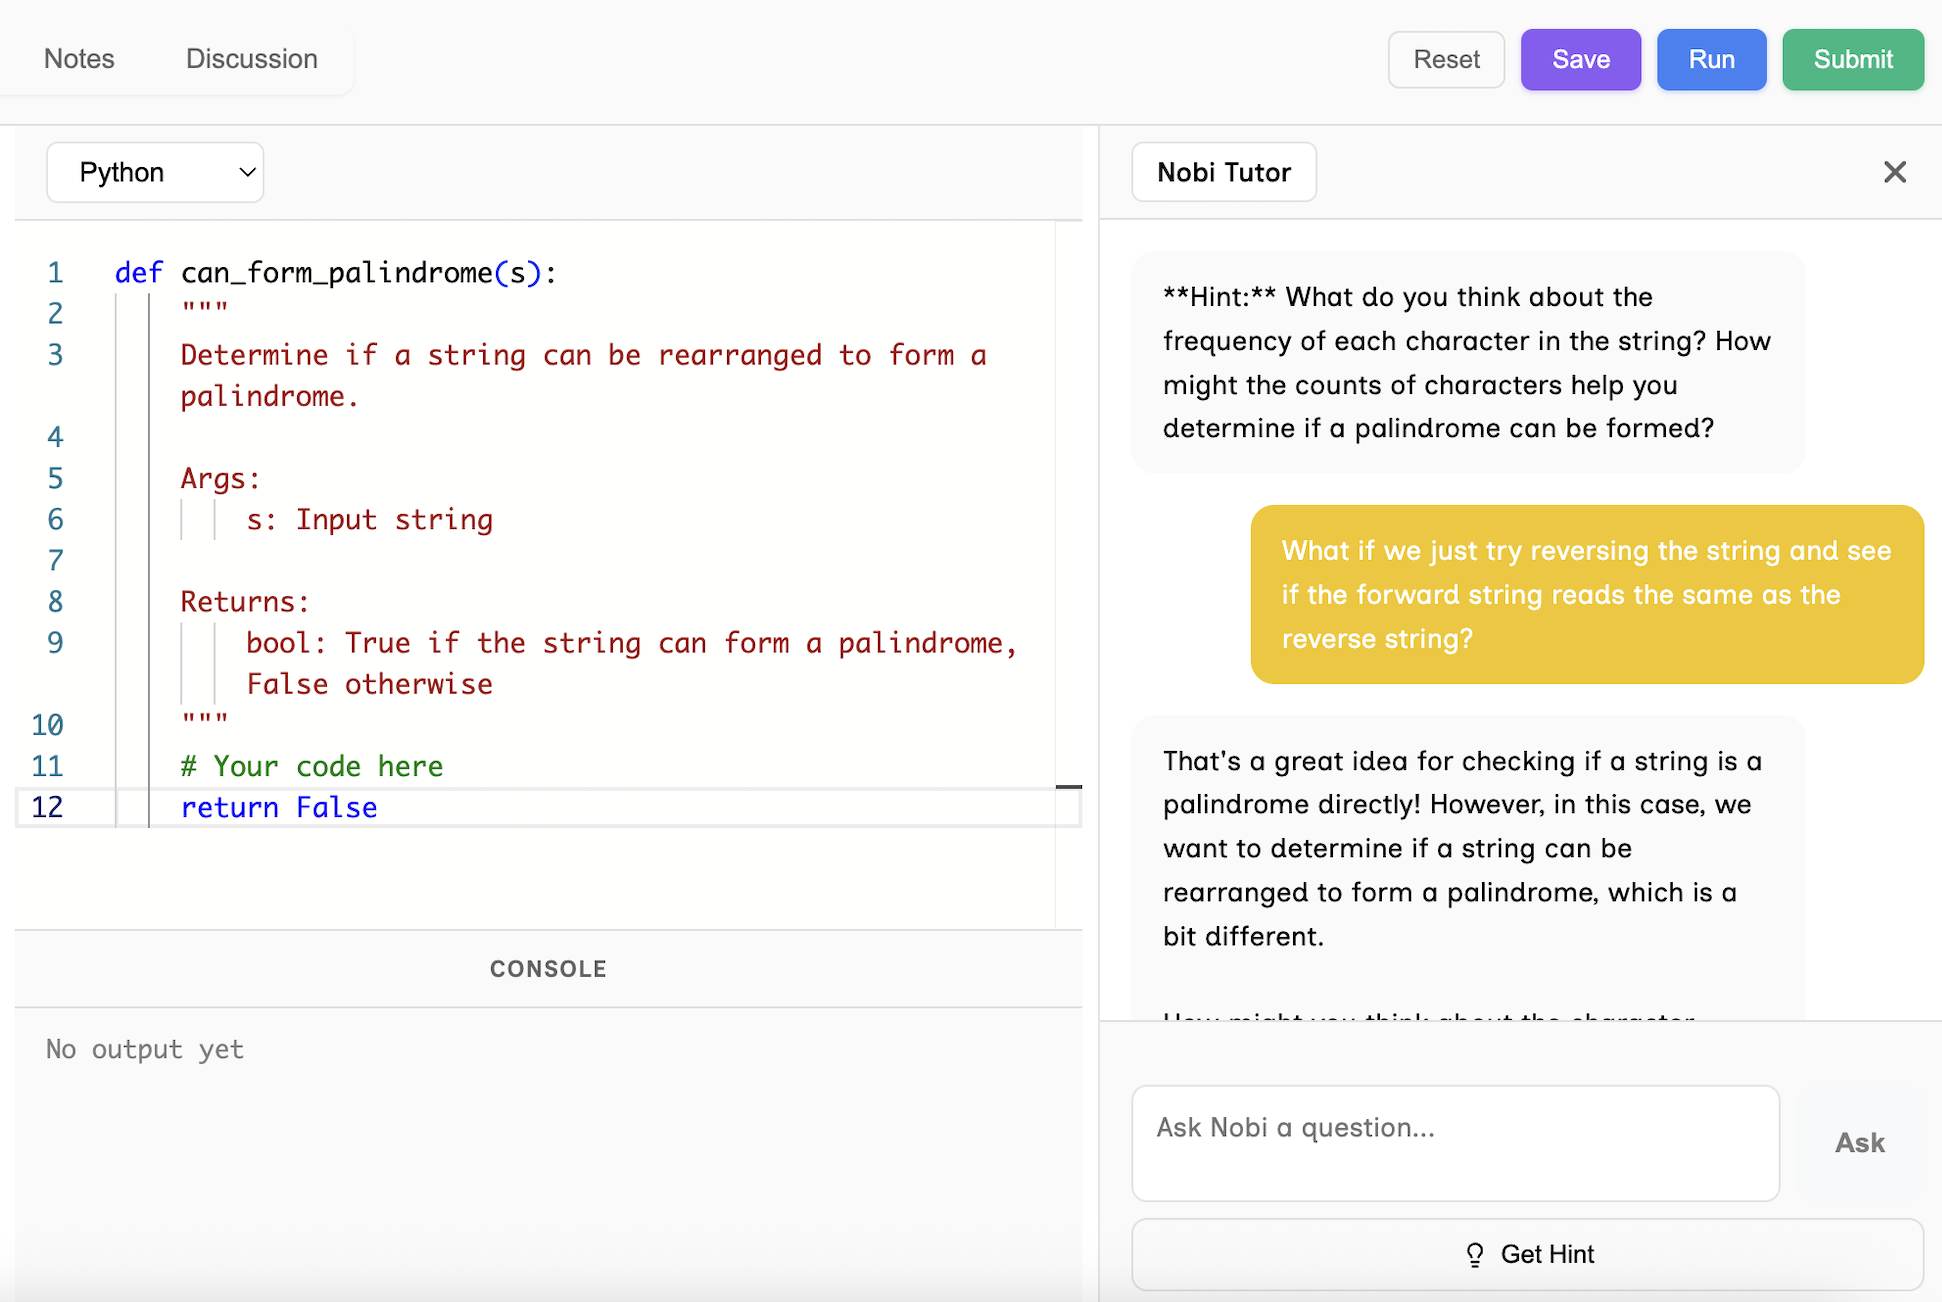
Task: Select the Nobi Tutor label
Action: point(1223,172)
